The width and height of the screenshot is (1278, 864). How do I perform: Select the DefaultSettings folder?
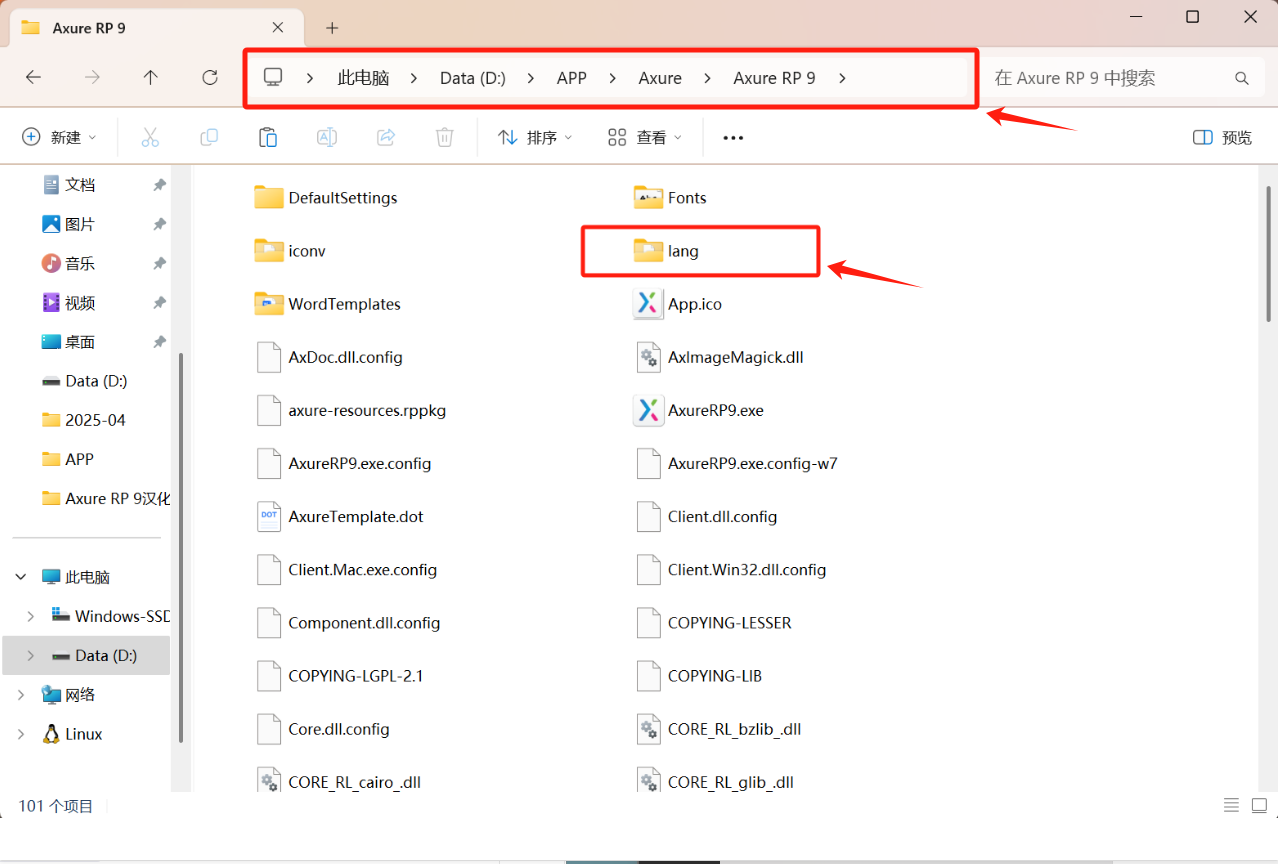click(x=326, y=198)
